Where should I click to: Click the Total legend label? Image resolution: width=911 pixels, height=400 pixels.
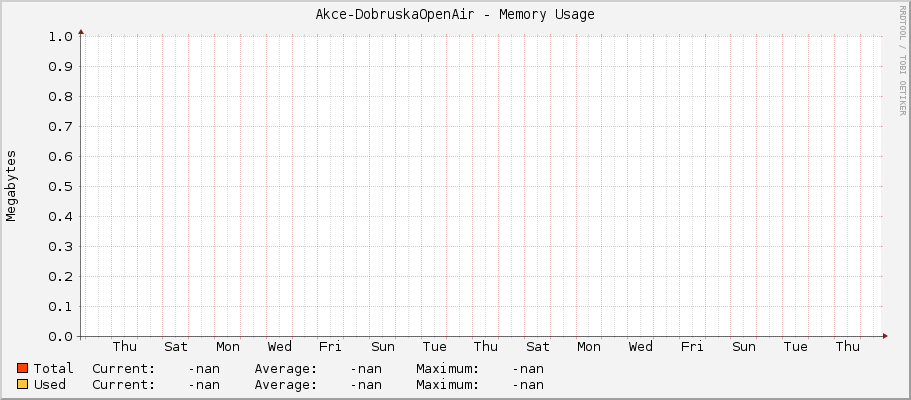pos(53,368)
